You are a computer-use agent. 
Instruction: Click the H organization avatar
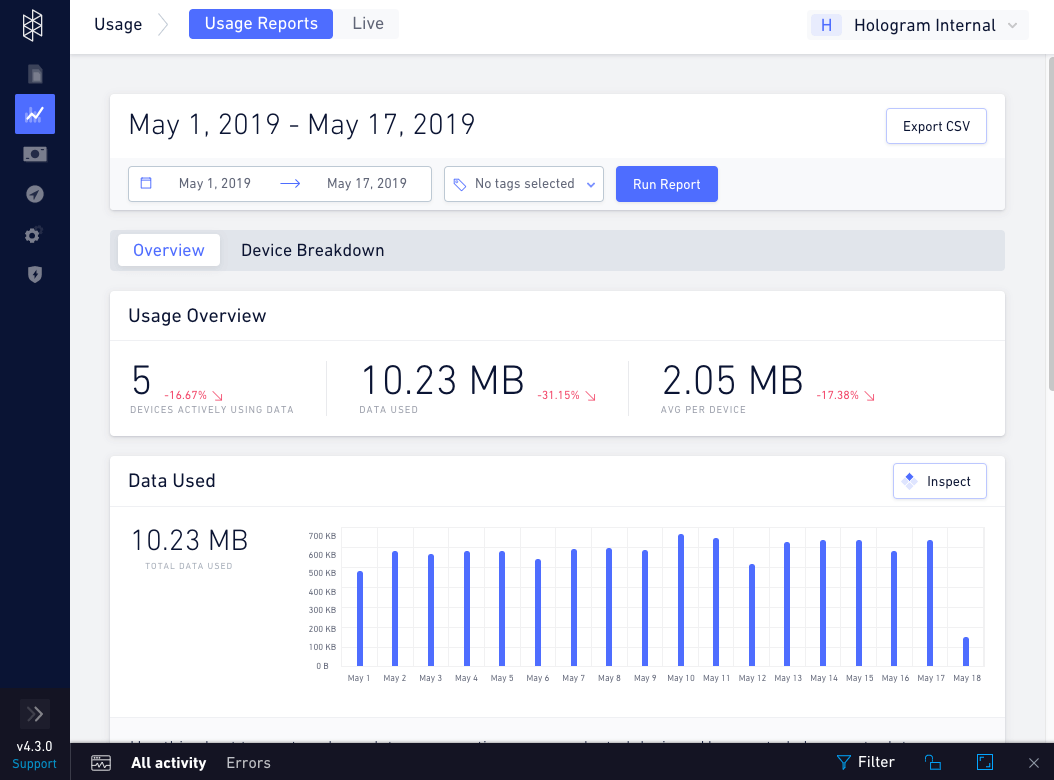826,26
